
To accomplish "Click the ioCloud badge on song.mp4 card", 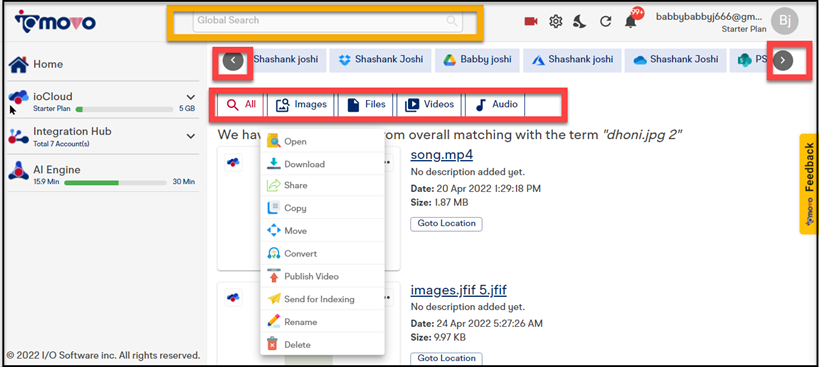I will click(233, 162).
